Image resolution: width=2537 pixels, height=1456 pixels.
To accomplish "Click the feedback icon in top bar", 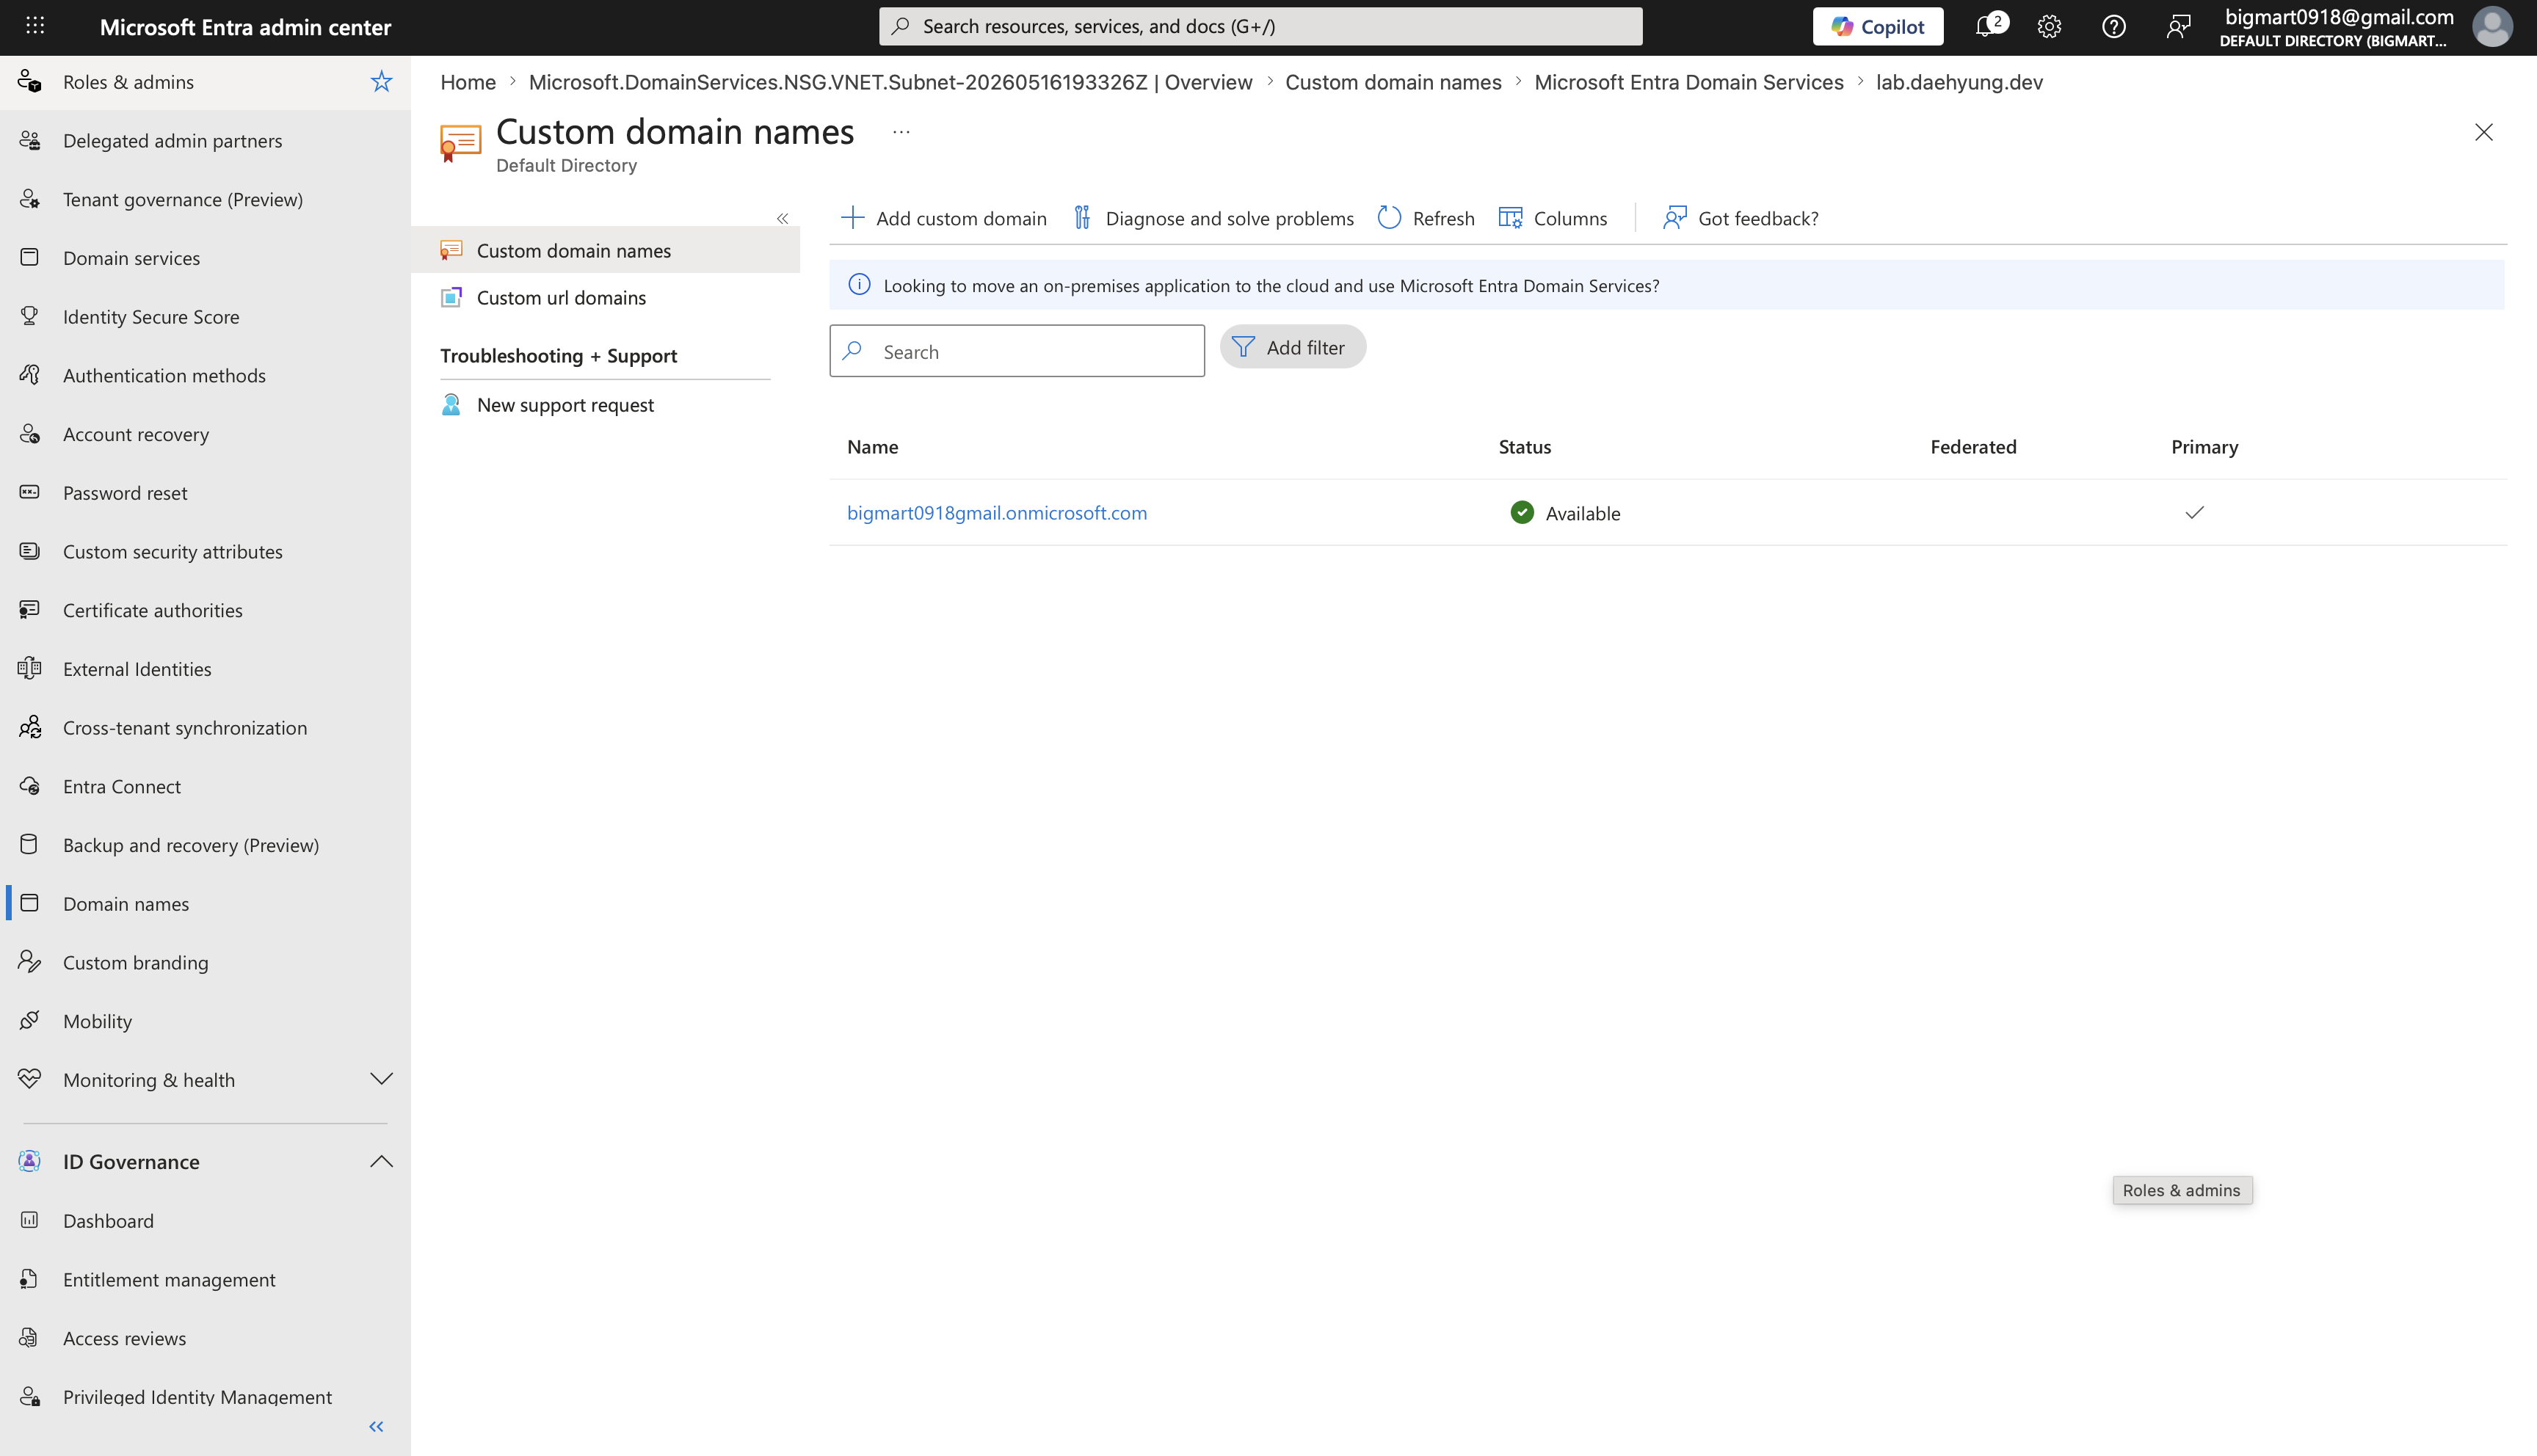I will 2177,26.
